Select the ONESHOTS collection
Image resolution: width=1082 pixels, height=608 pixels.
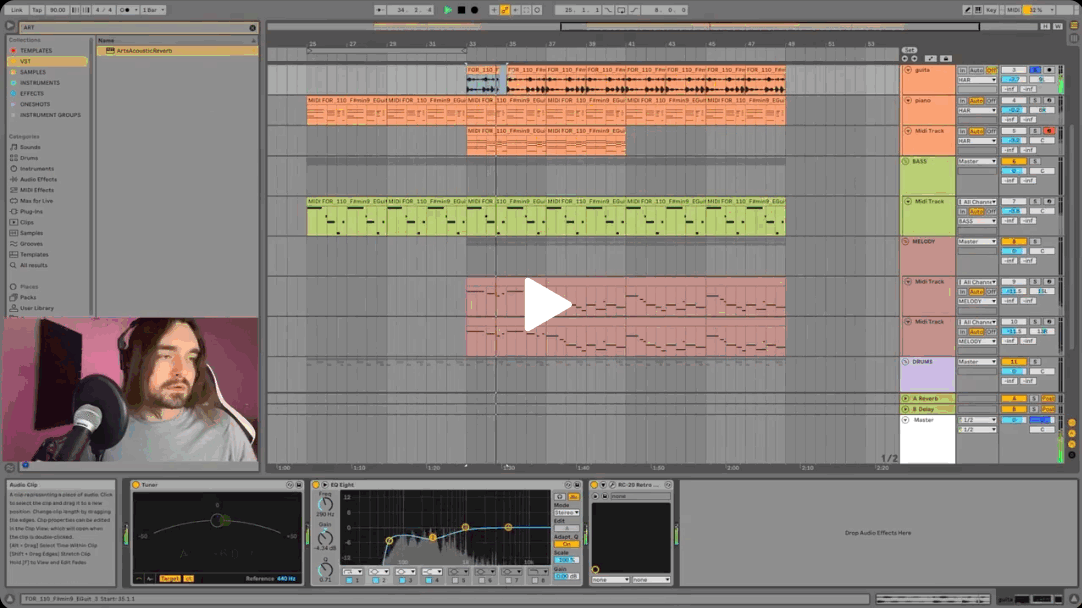coord(35,104)
